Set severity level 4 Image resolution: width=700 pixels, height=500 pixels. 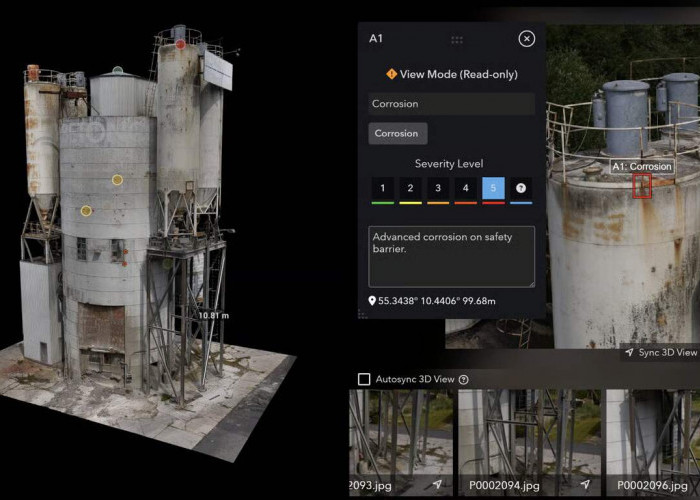coord(466,189)
